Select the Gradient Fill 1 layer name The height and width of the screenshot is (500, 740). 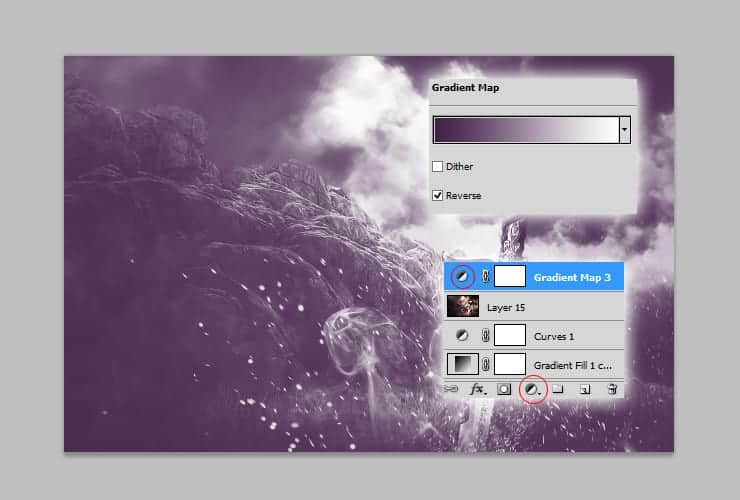(572, 365)
